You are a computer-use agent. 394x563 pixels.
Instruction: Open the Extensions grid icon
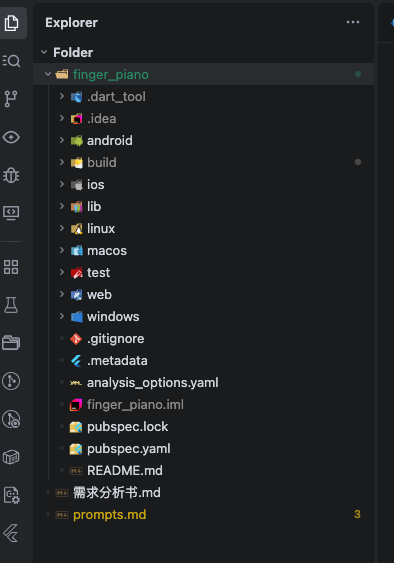point(11,267)
